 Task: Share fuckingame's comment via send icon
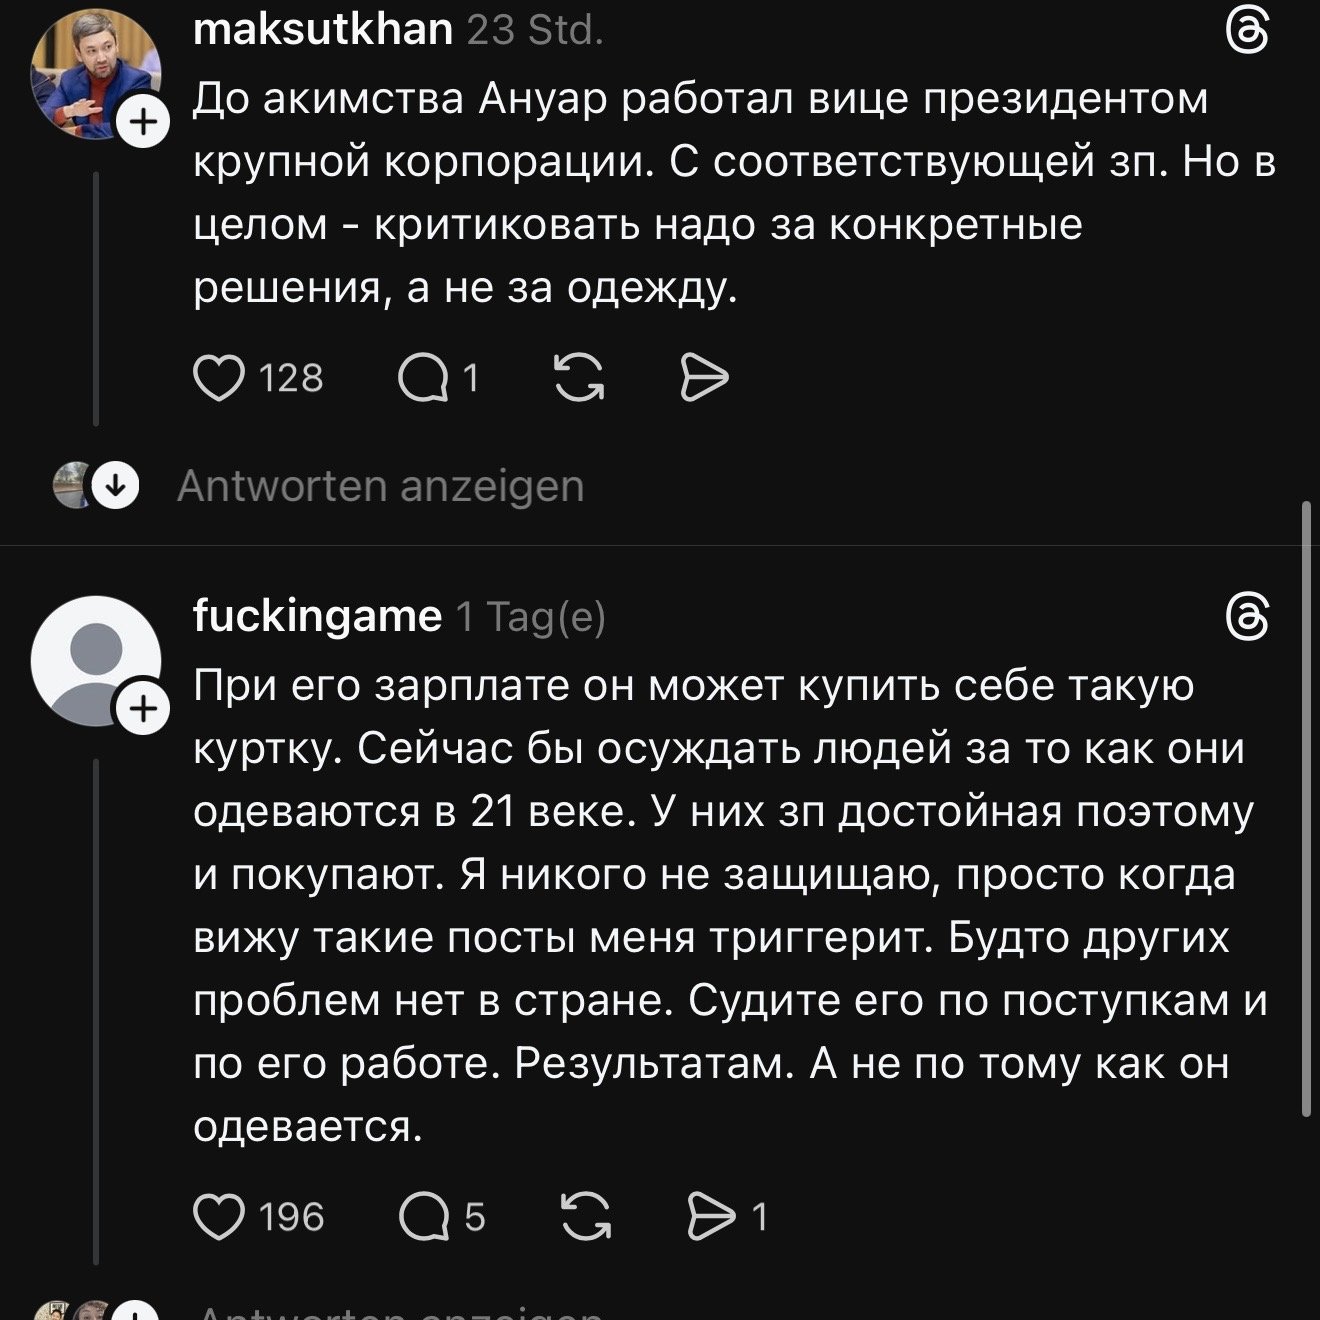pyautogui.click(x=711, y=1216)
